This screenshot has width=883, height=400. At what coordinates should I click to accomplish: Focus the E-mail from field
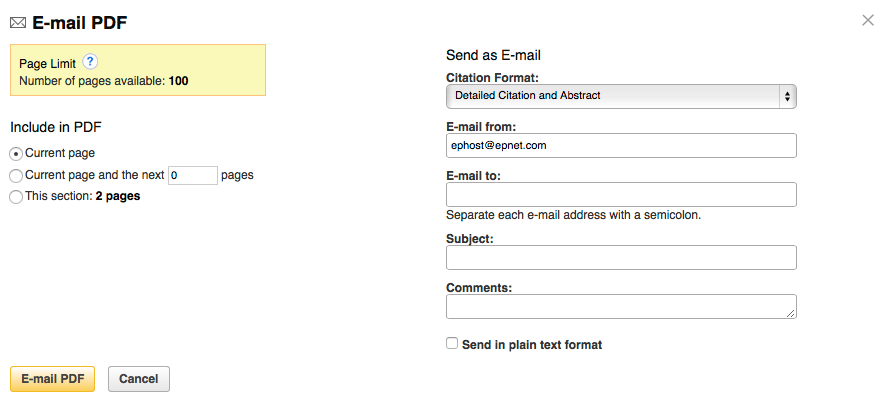pyautogui.click(x=620, y=146)
